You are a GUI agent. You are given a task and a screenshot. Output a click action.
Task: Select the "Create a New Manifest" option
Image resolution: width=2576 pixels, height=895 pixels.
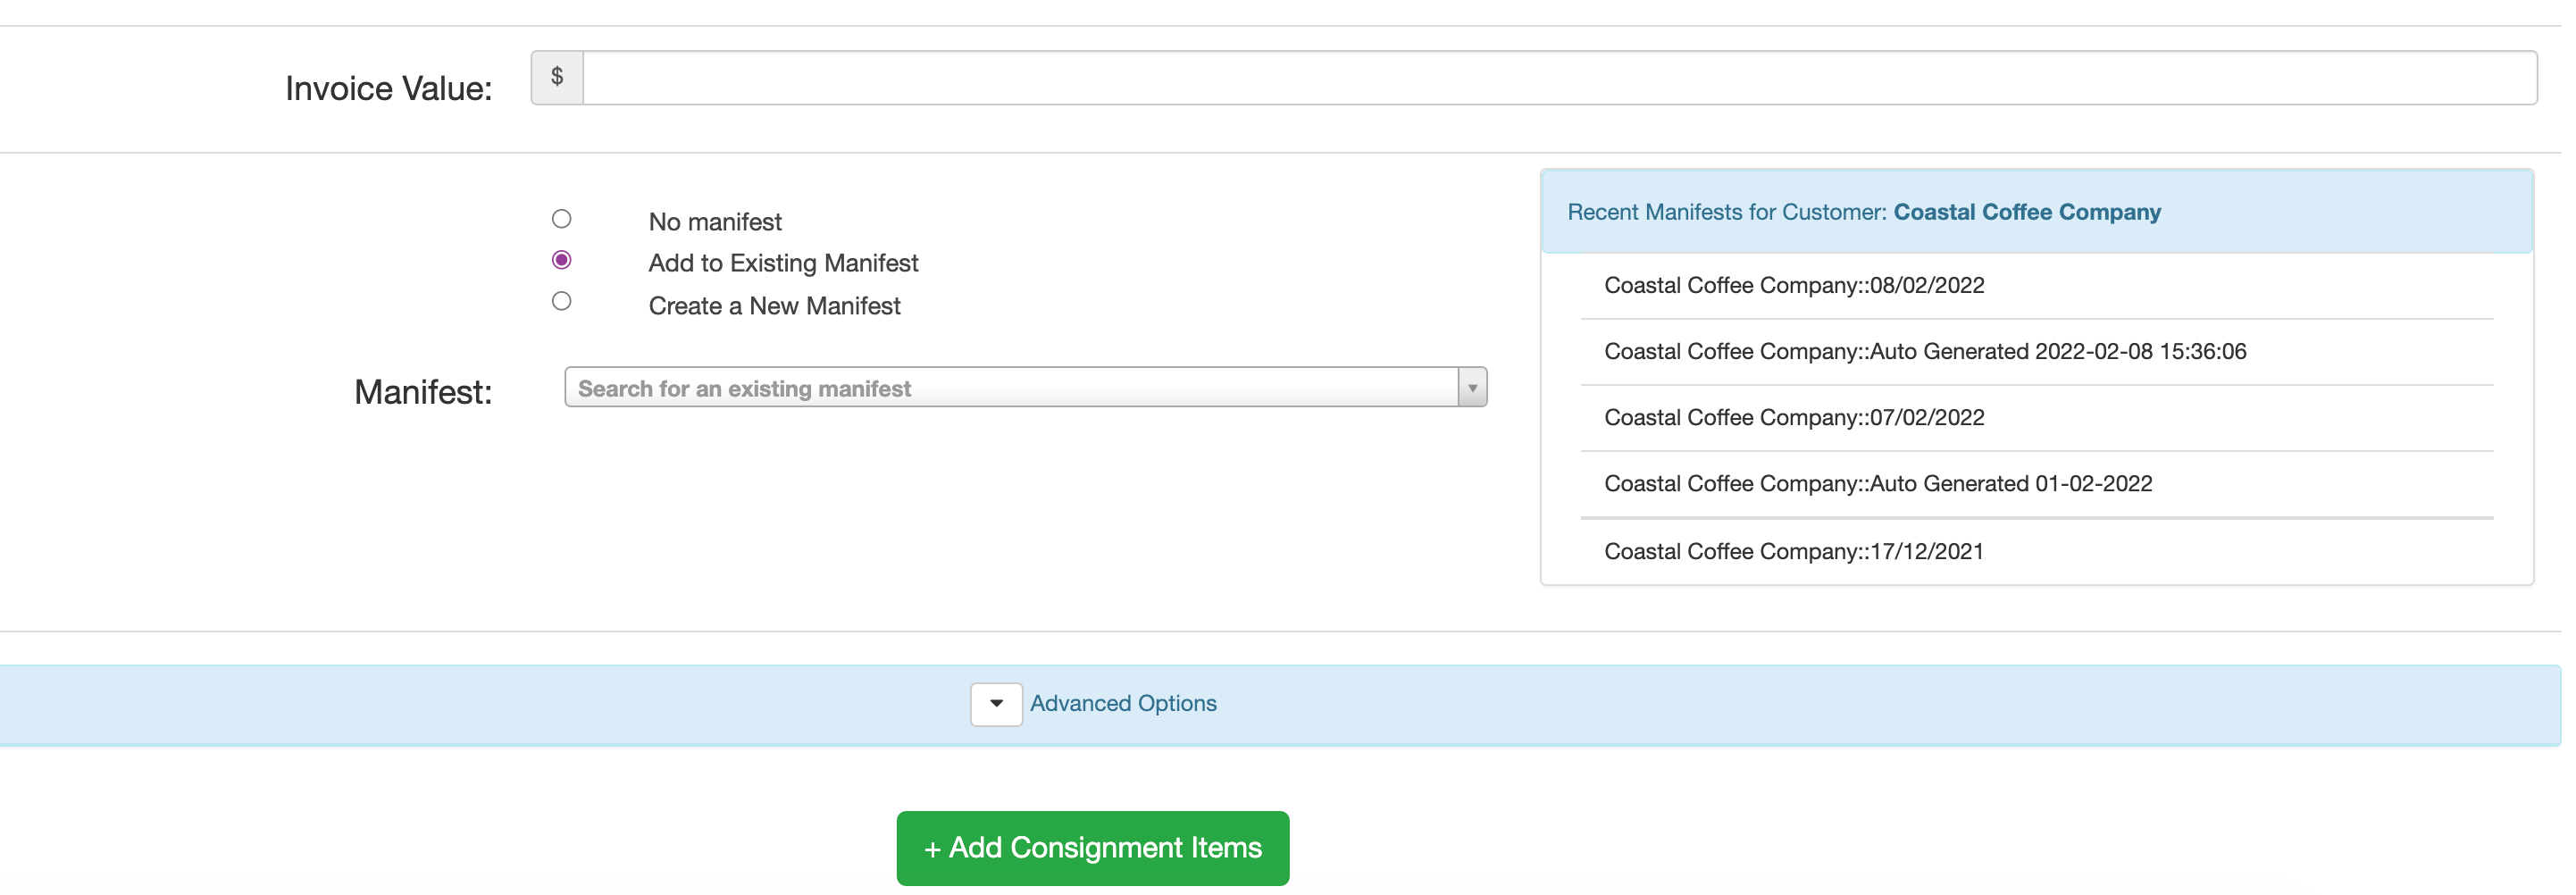(x=562, y=301)
